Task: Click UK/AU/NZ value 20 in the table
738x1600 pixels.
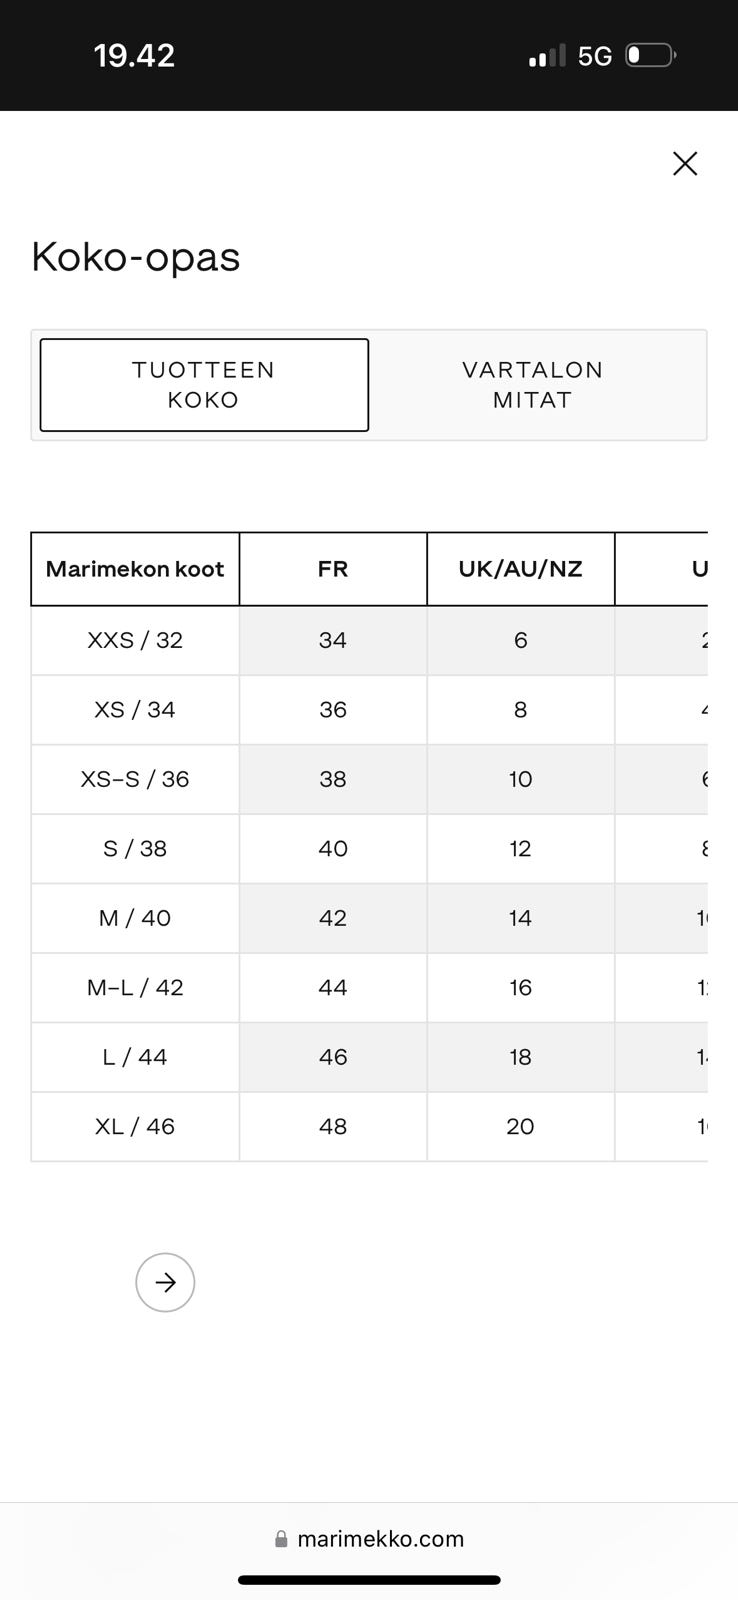Action: coord(520,1126)
